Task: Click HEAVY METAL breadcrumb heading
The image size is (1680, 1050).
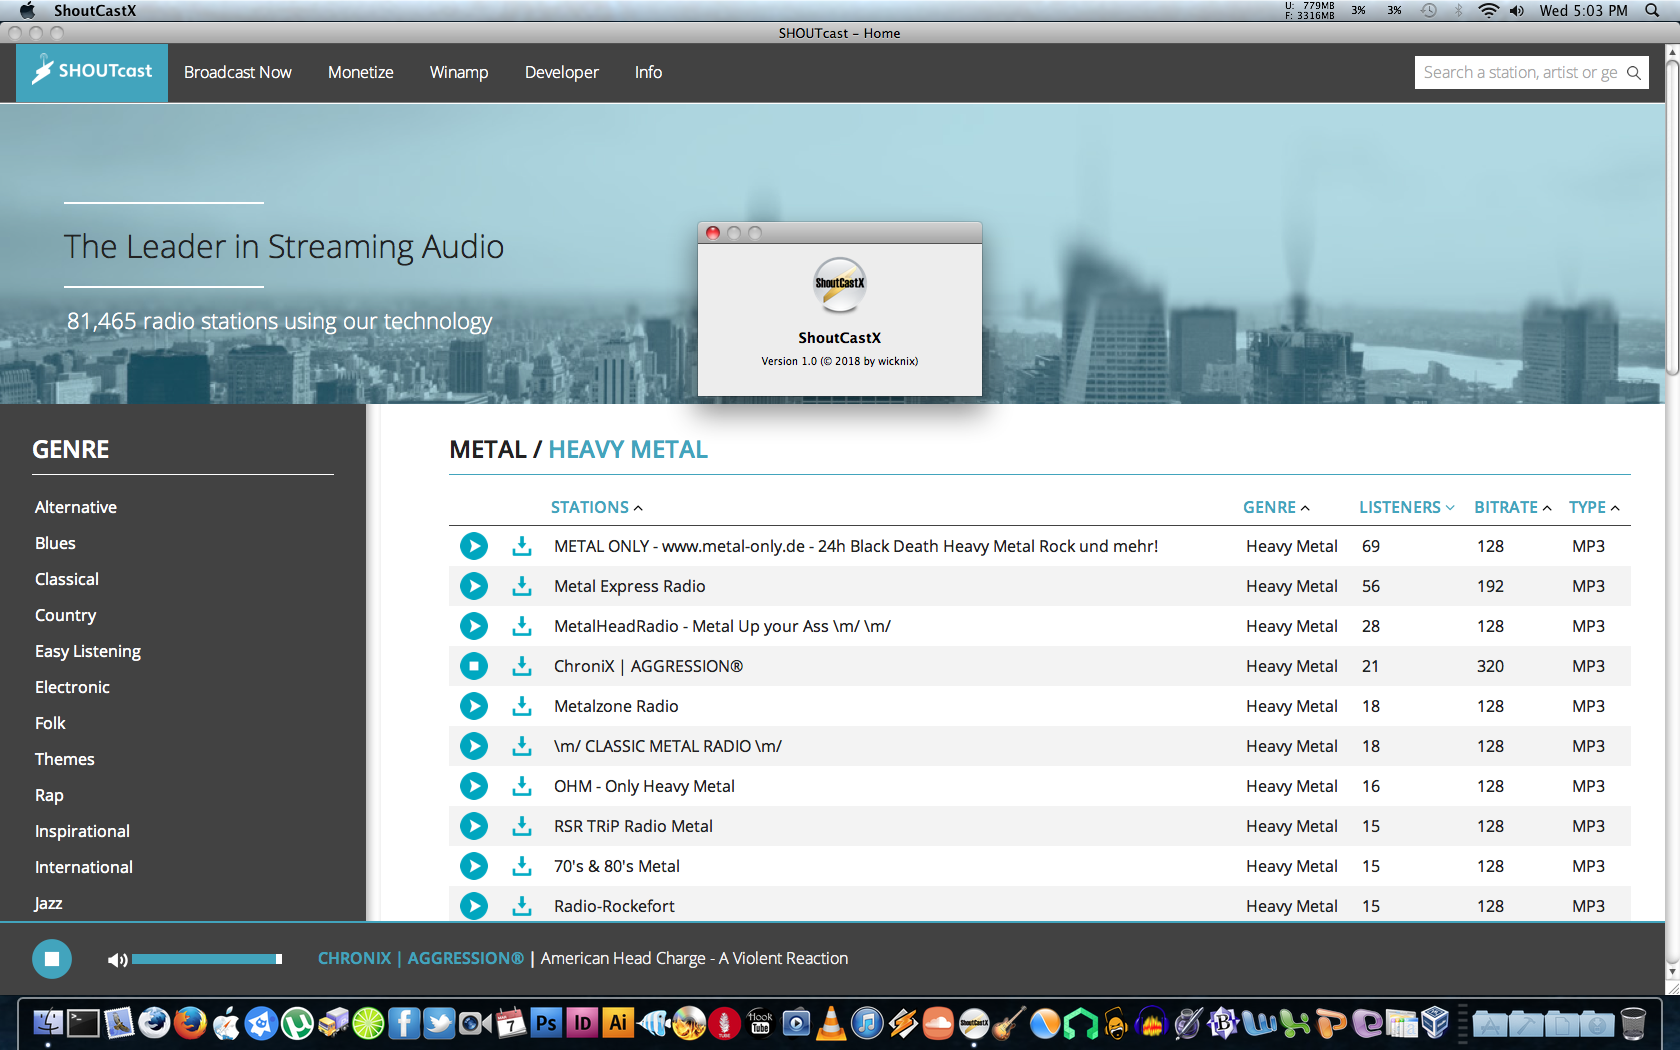Action: (x=628, y=450)
